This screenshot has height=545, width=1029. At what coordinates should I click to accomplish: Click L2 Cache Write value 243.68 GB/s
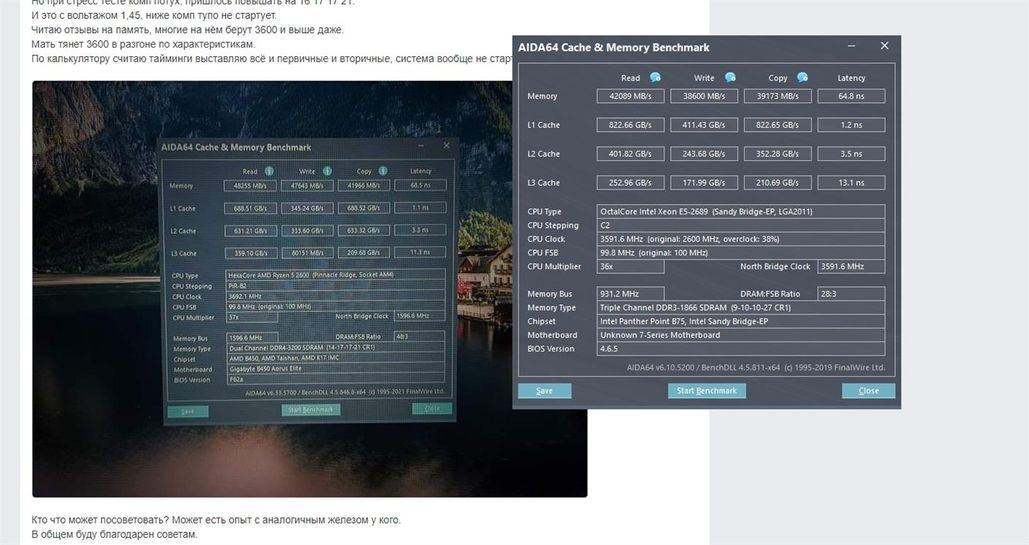pyautogui.click(x=704, y=154)
